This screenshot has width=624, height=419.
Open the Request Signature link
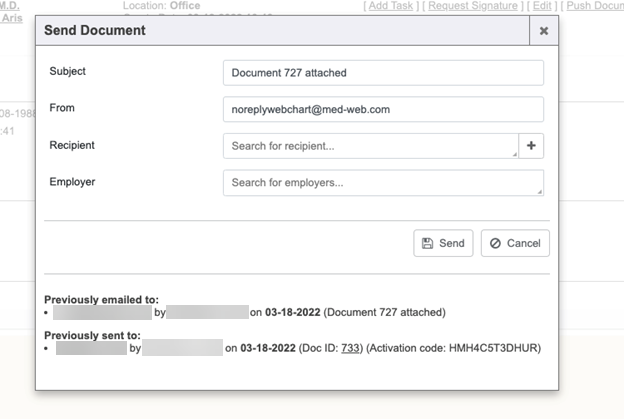coord(473,6)
